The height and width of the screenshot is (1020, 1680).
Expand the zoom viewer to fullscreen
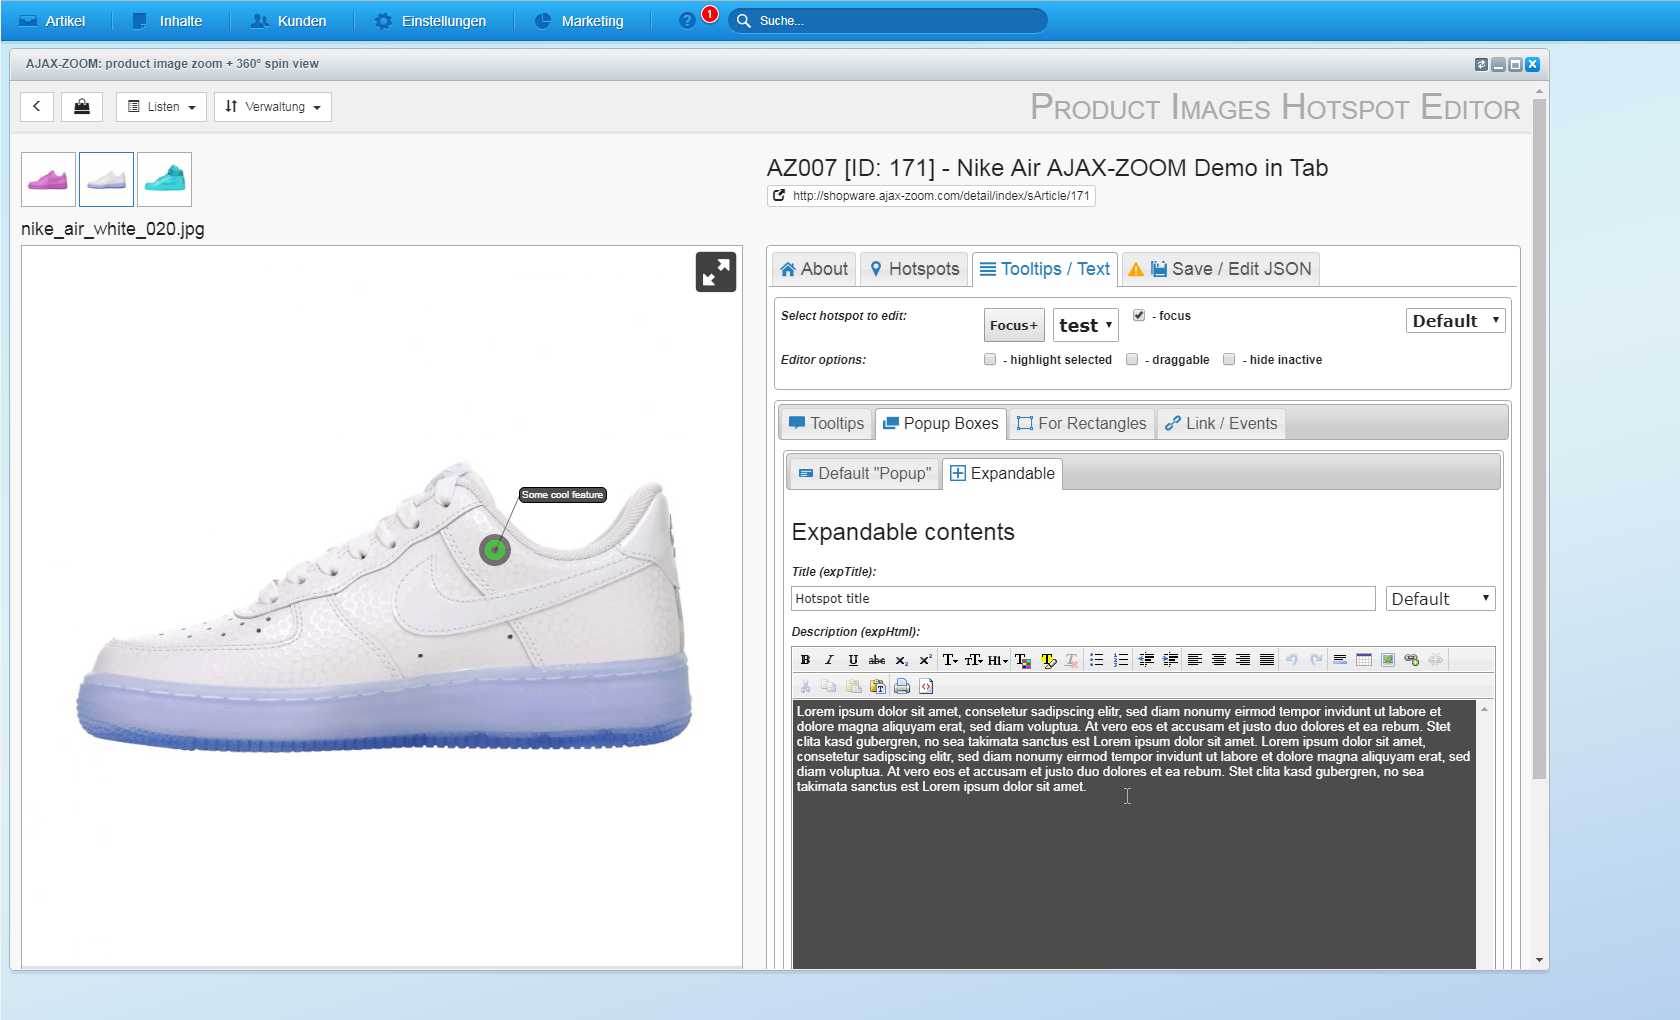click(716, 272)
